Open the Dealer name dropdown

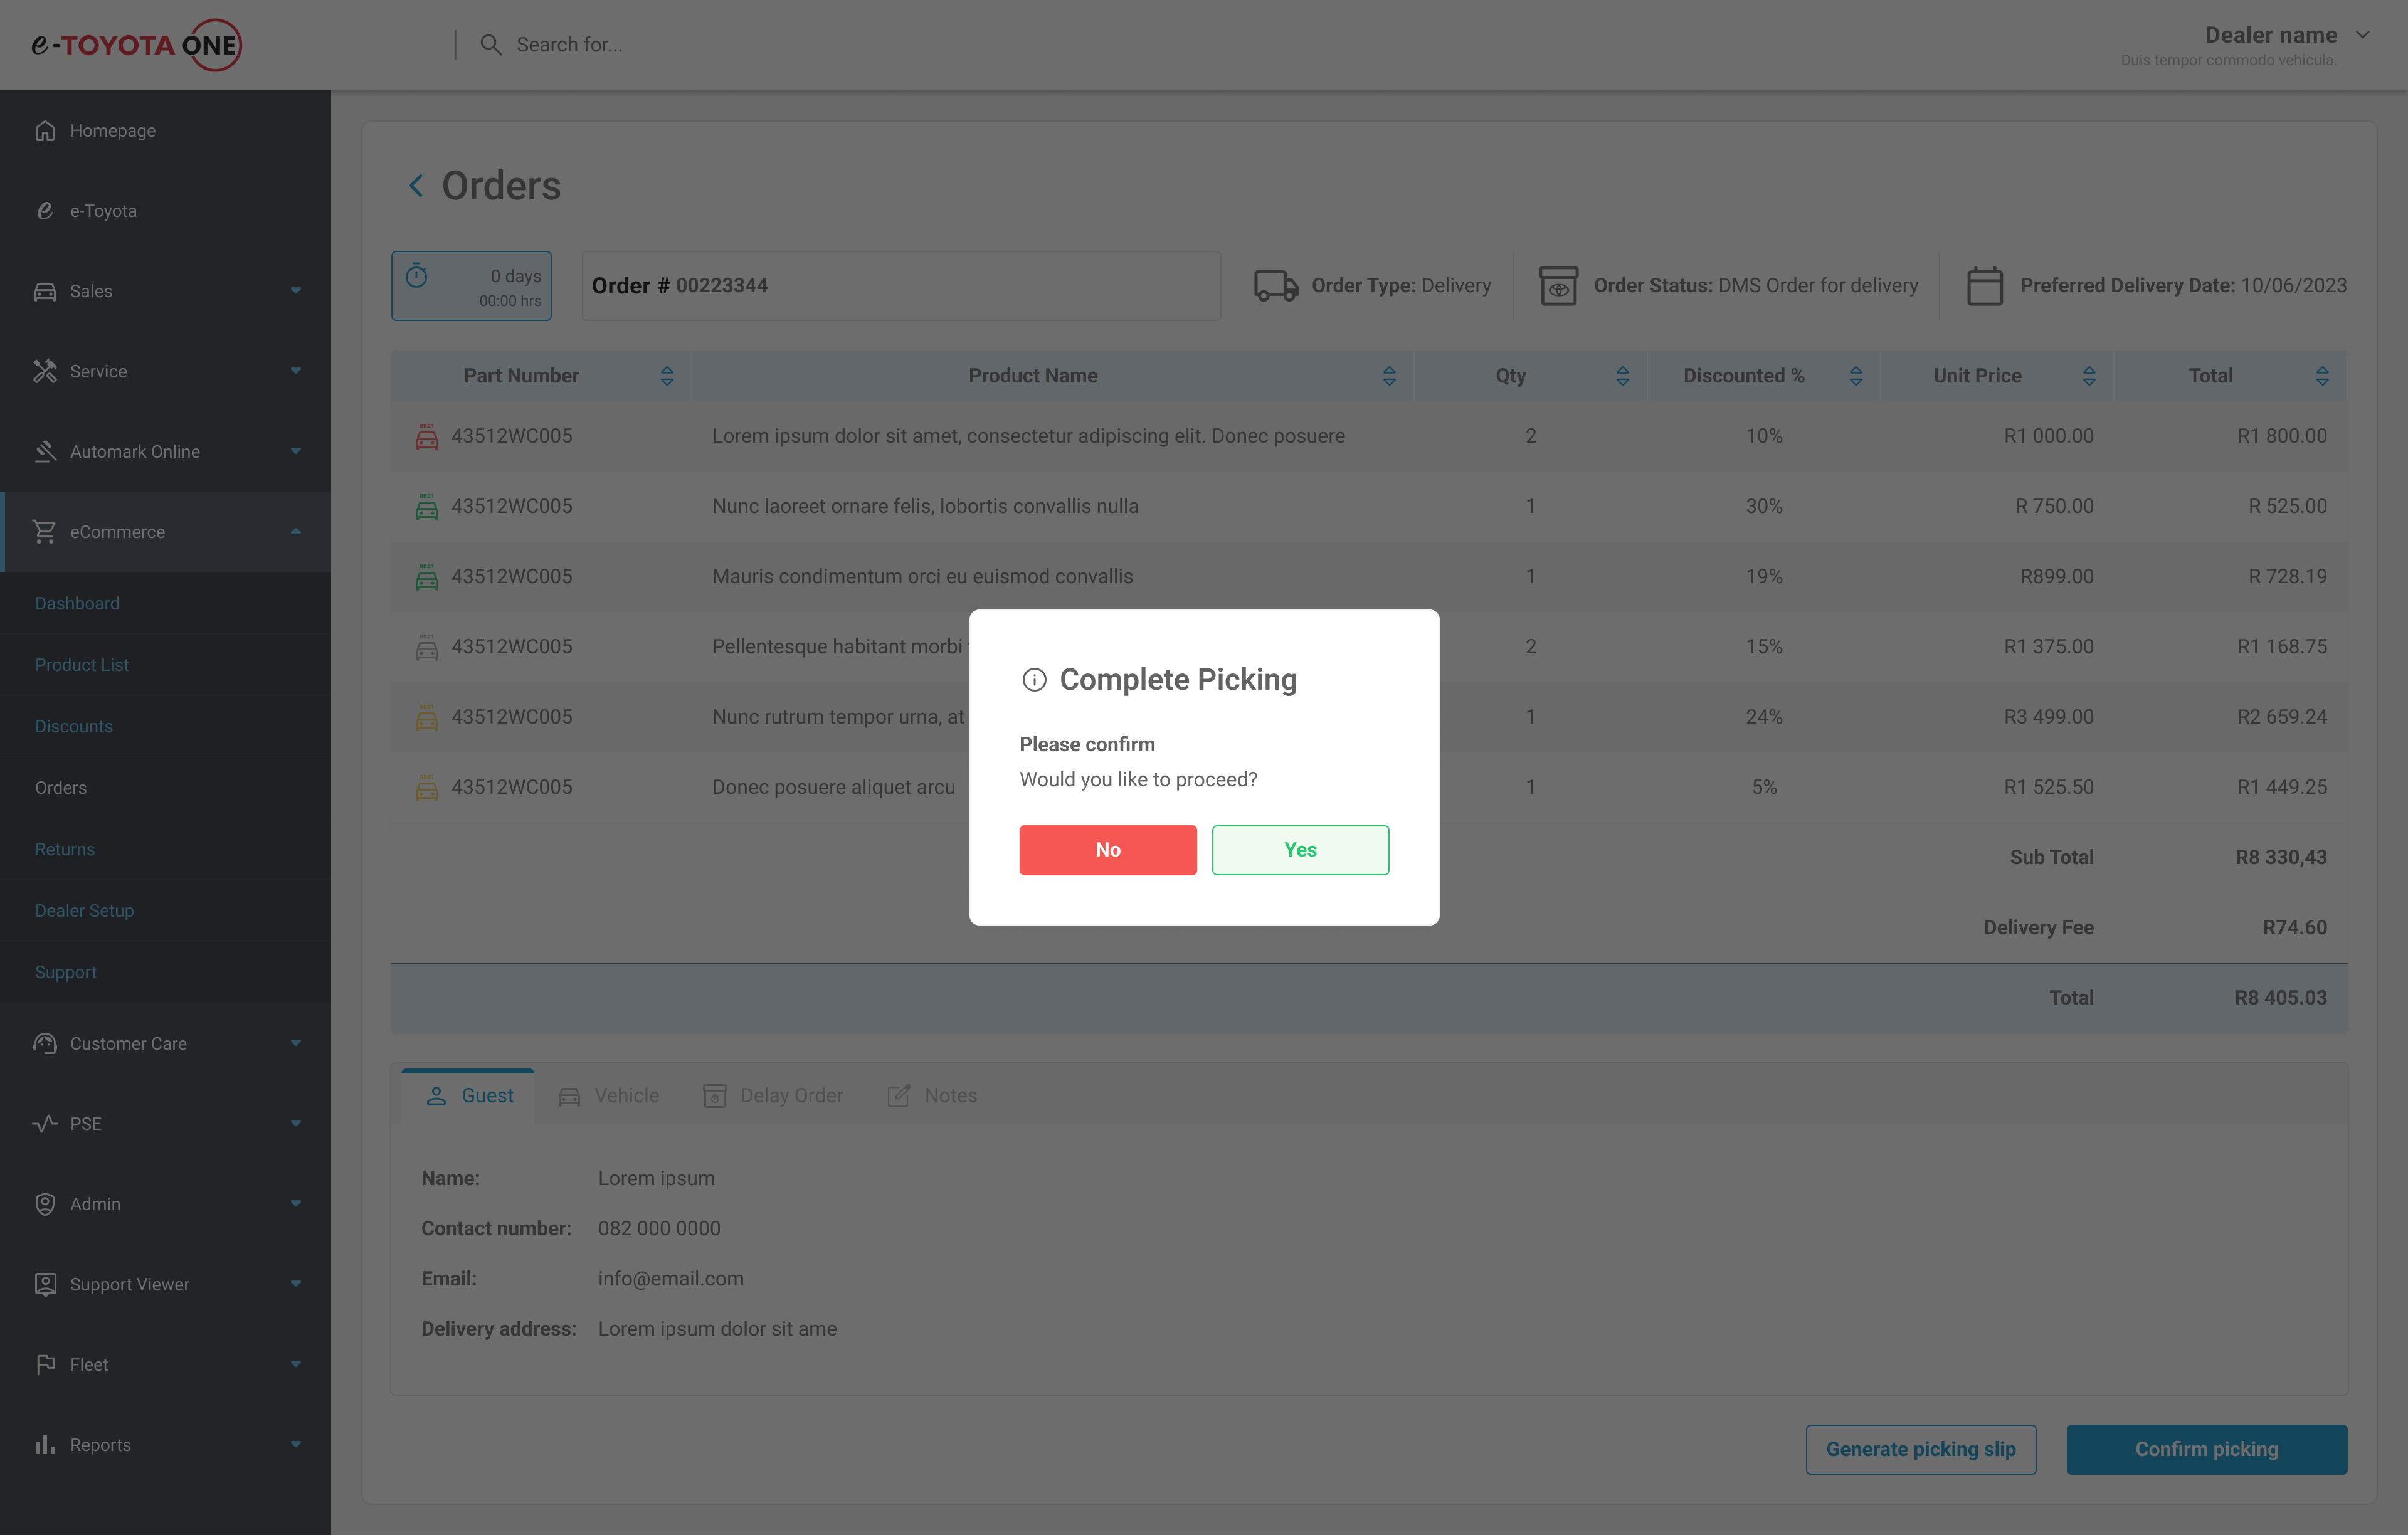pos(2362,35)
